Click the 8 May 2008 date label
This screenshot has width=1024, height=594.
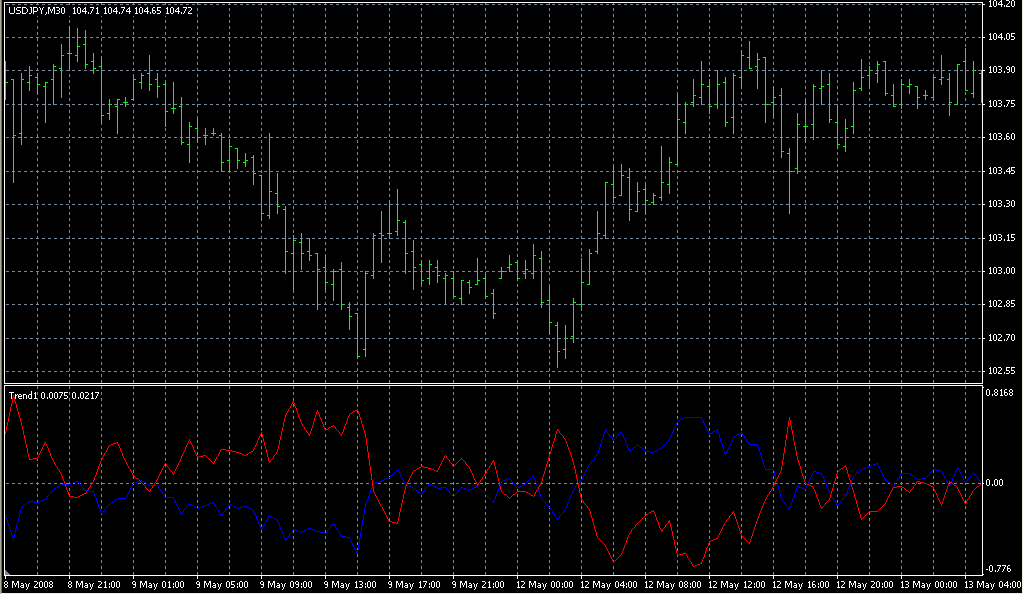pos(29,584)
